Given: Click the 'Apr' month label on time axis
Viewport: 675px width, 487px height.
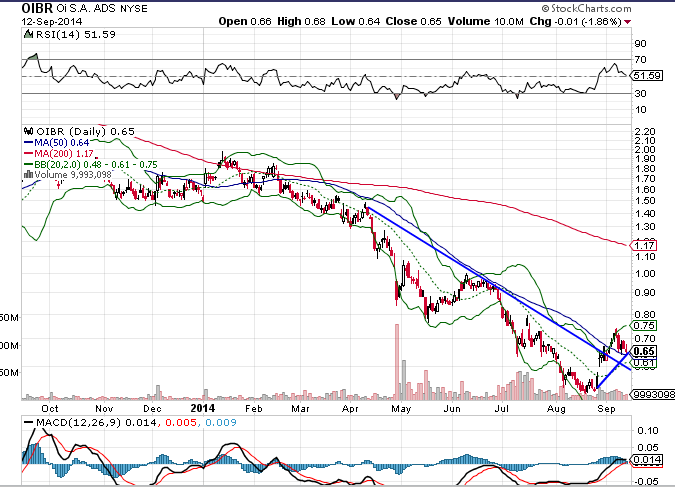Looking at the screenshot, I should (x=350, y=408).
